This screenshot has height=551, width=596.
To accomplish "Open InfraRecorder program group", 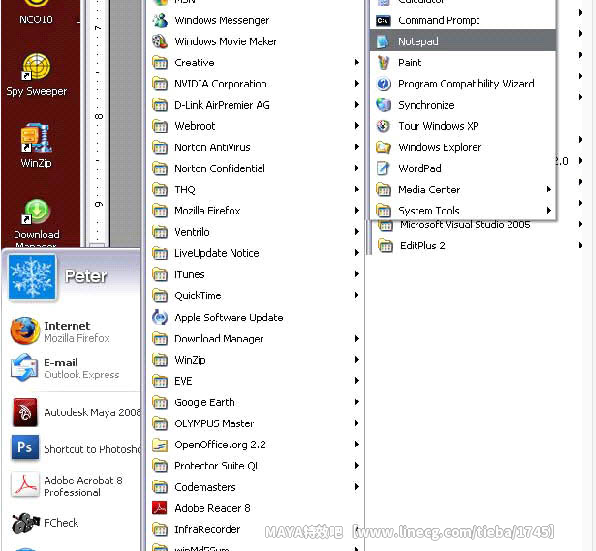I will pyautogui.click(x=255, y=529).
